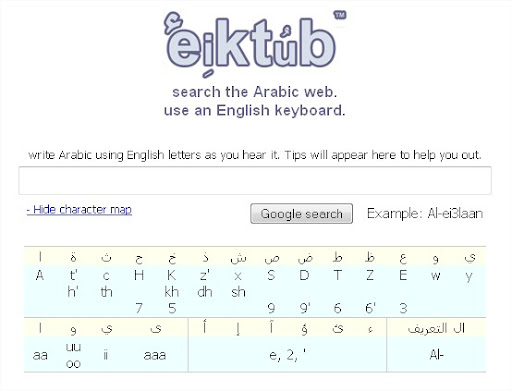Viewport: 512px width, 391px height.
Task: Choose the 'dh' mapping in character map
Action: pos(205,292)
